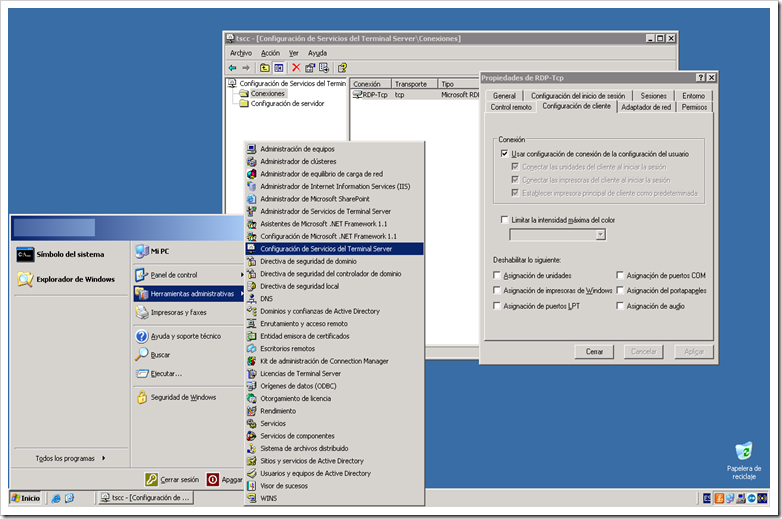Check Asignación de unidades
Viewport: 782px width, 519px height.
(497, 275)
